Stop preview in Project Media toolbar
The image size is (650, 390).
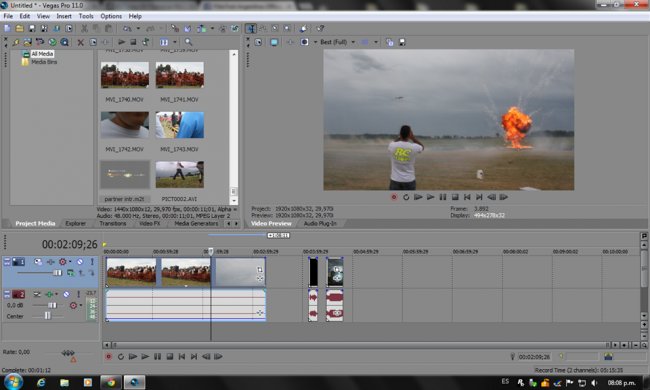133,42
